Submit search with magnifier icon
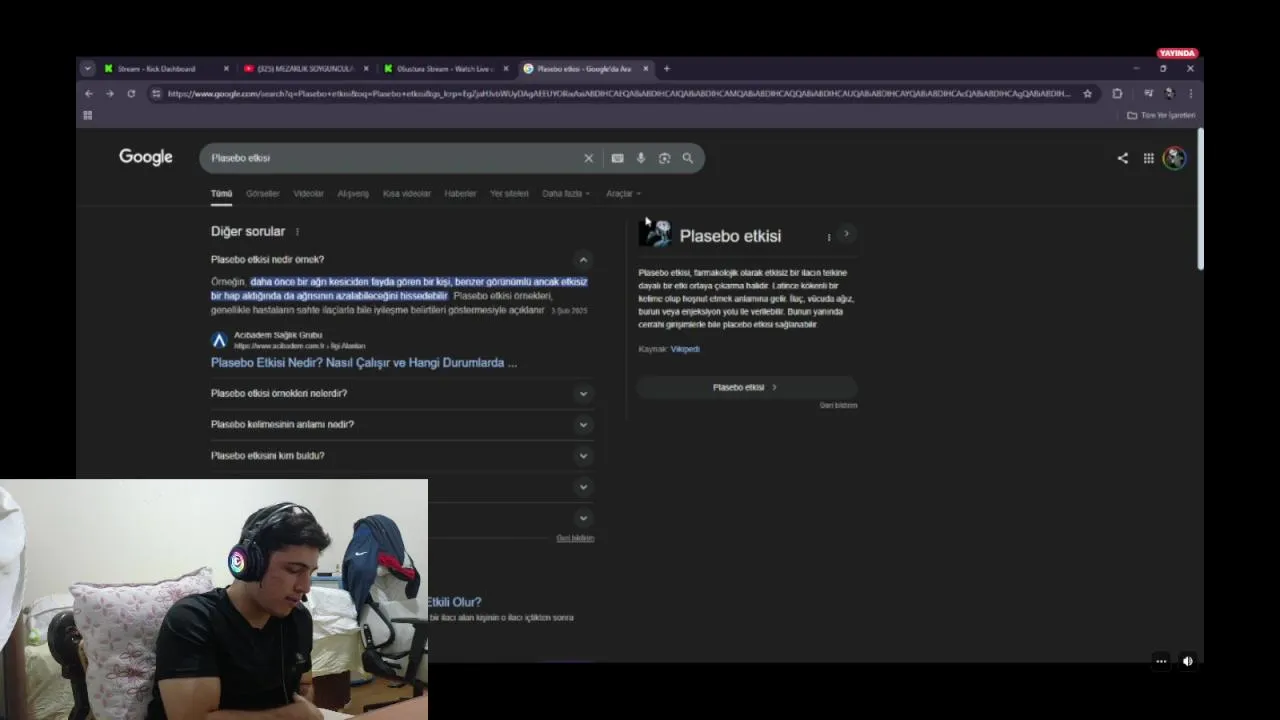Viewport: 1280px width, 720px height. point(688,158)
